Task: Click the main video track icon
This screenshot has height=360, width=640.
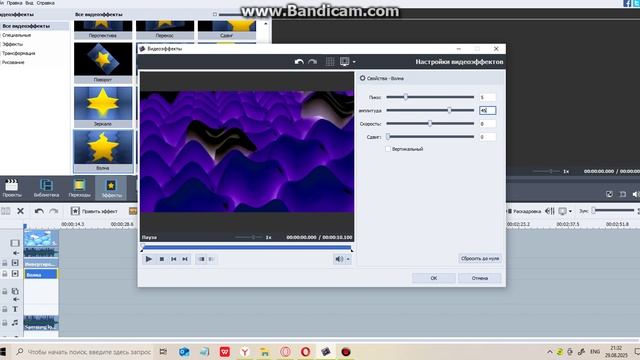Action: 15,243
